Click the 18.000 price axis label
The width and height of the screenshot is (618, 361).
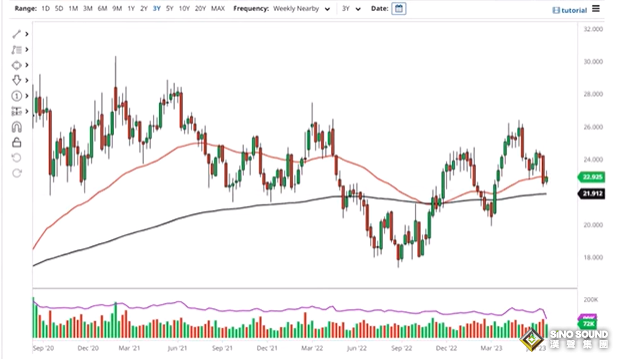(x=593, y=258)
